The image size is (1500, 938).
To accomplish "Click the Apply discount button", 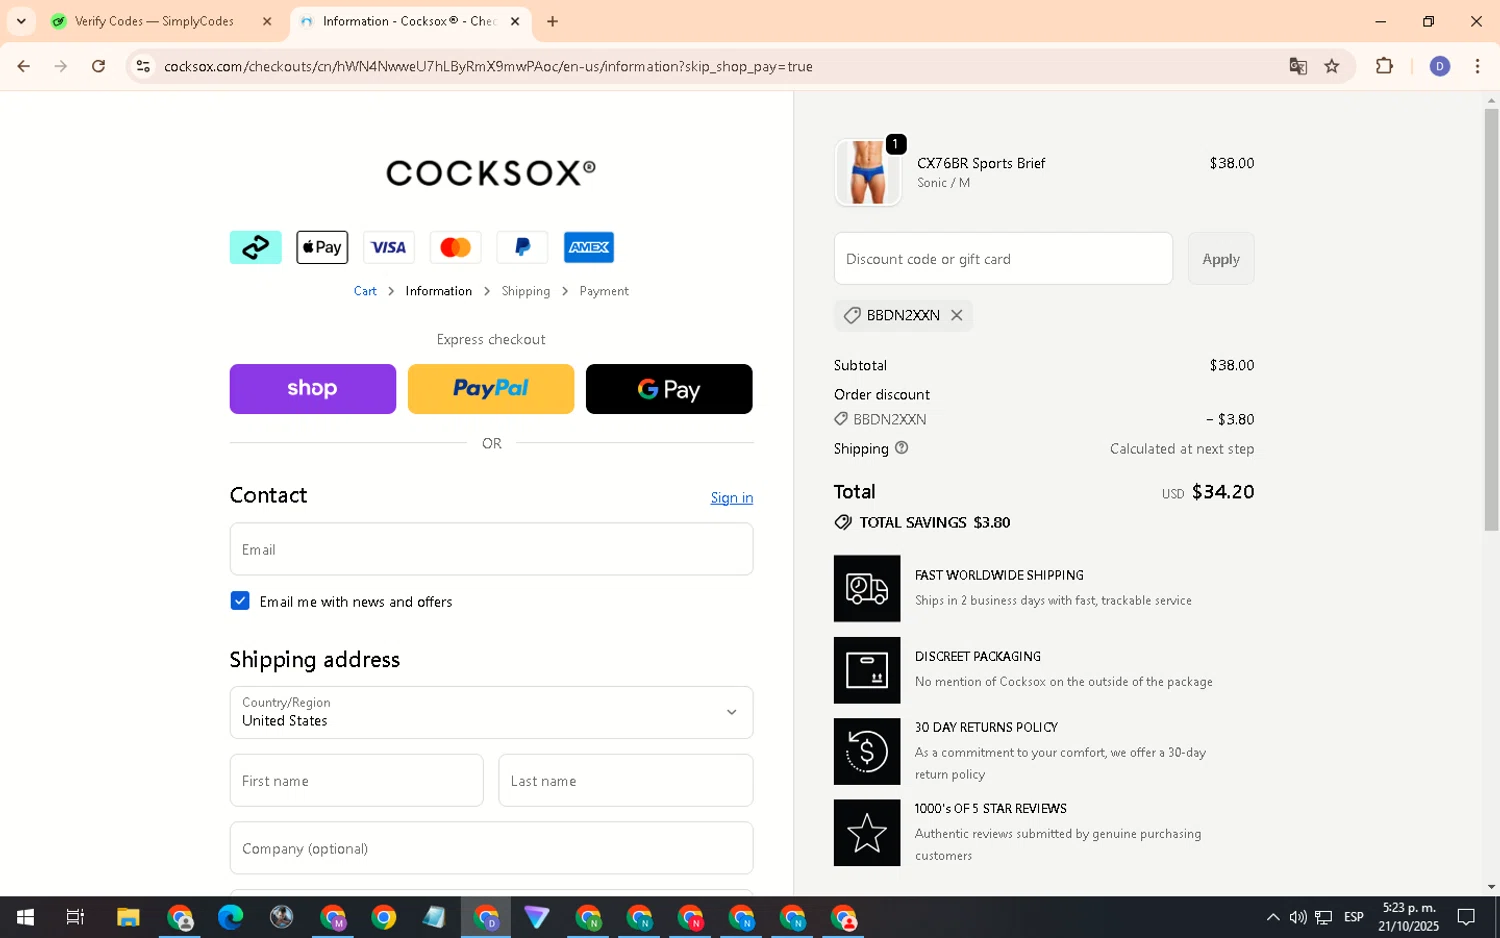I will pyautogui.click(x=1221, y=259).
